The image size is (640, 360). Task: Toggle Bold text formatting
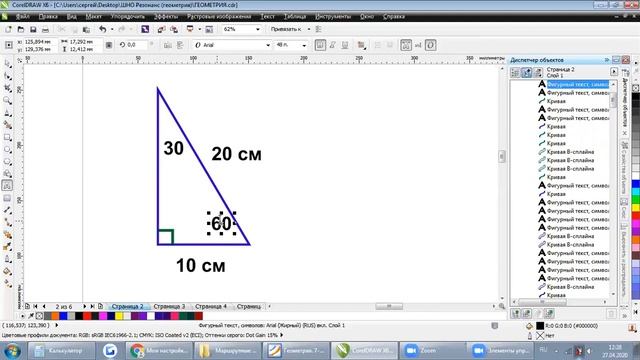coord(320,45)
